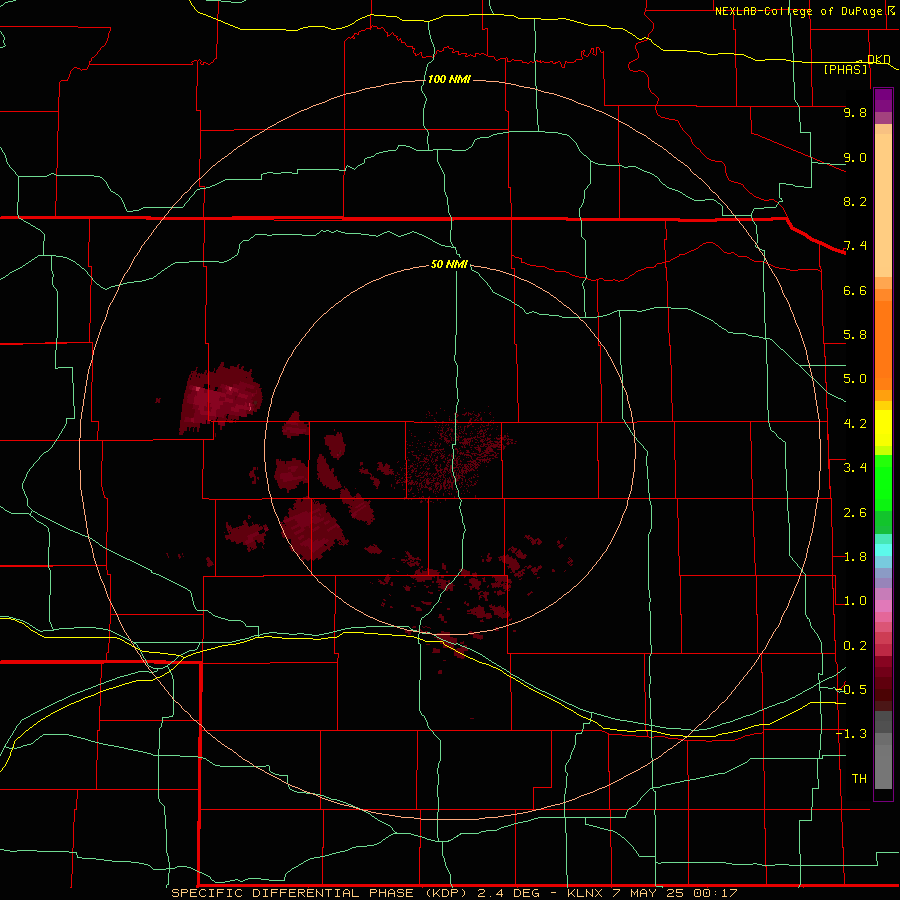The image size is (900, 900).
Task: Click the 7.4 value on the color scale
Action: point(855,246)
